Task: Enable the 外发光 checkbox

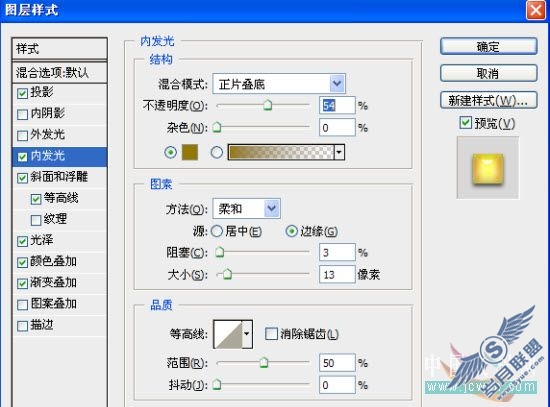Action: (x=22, y=135)
